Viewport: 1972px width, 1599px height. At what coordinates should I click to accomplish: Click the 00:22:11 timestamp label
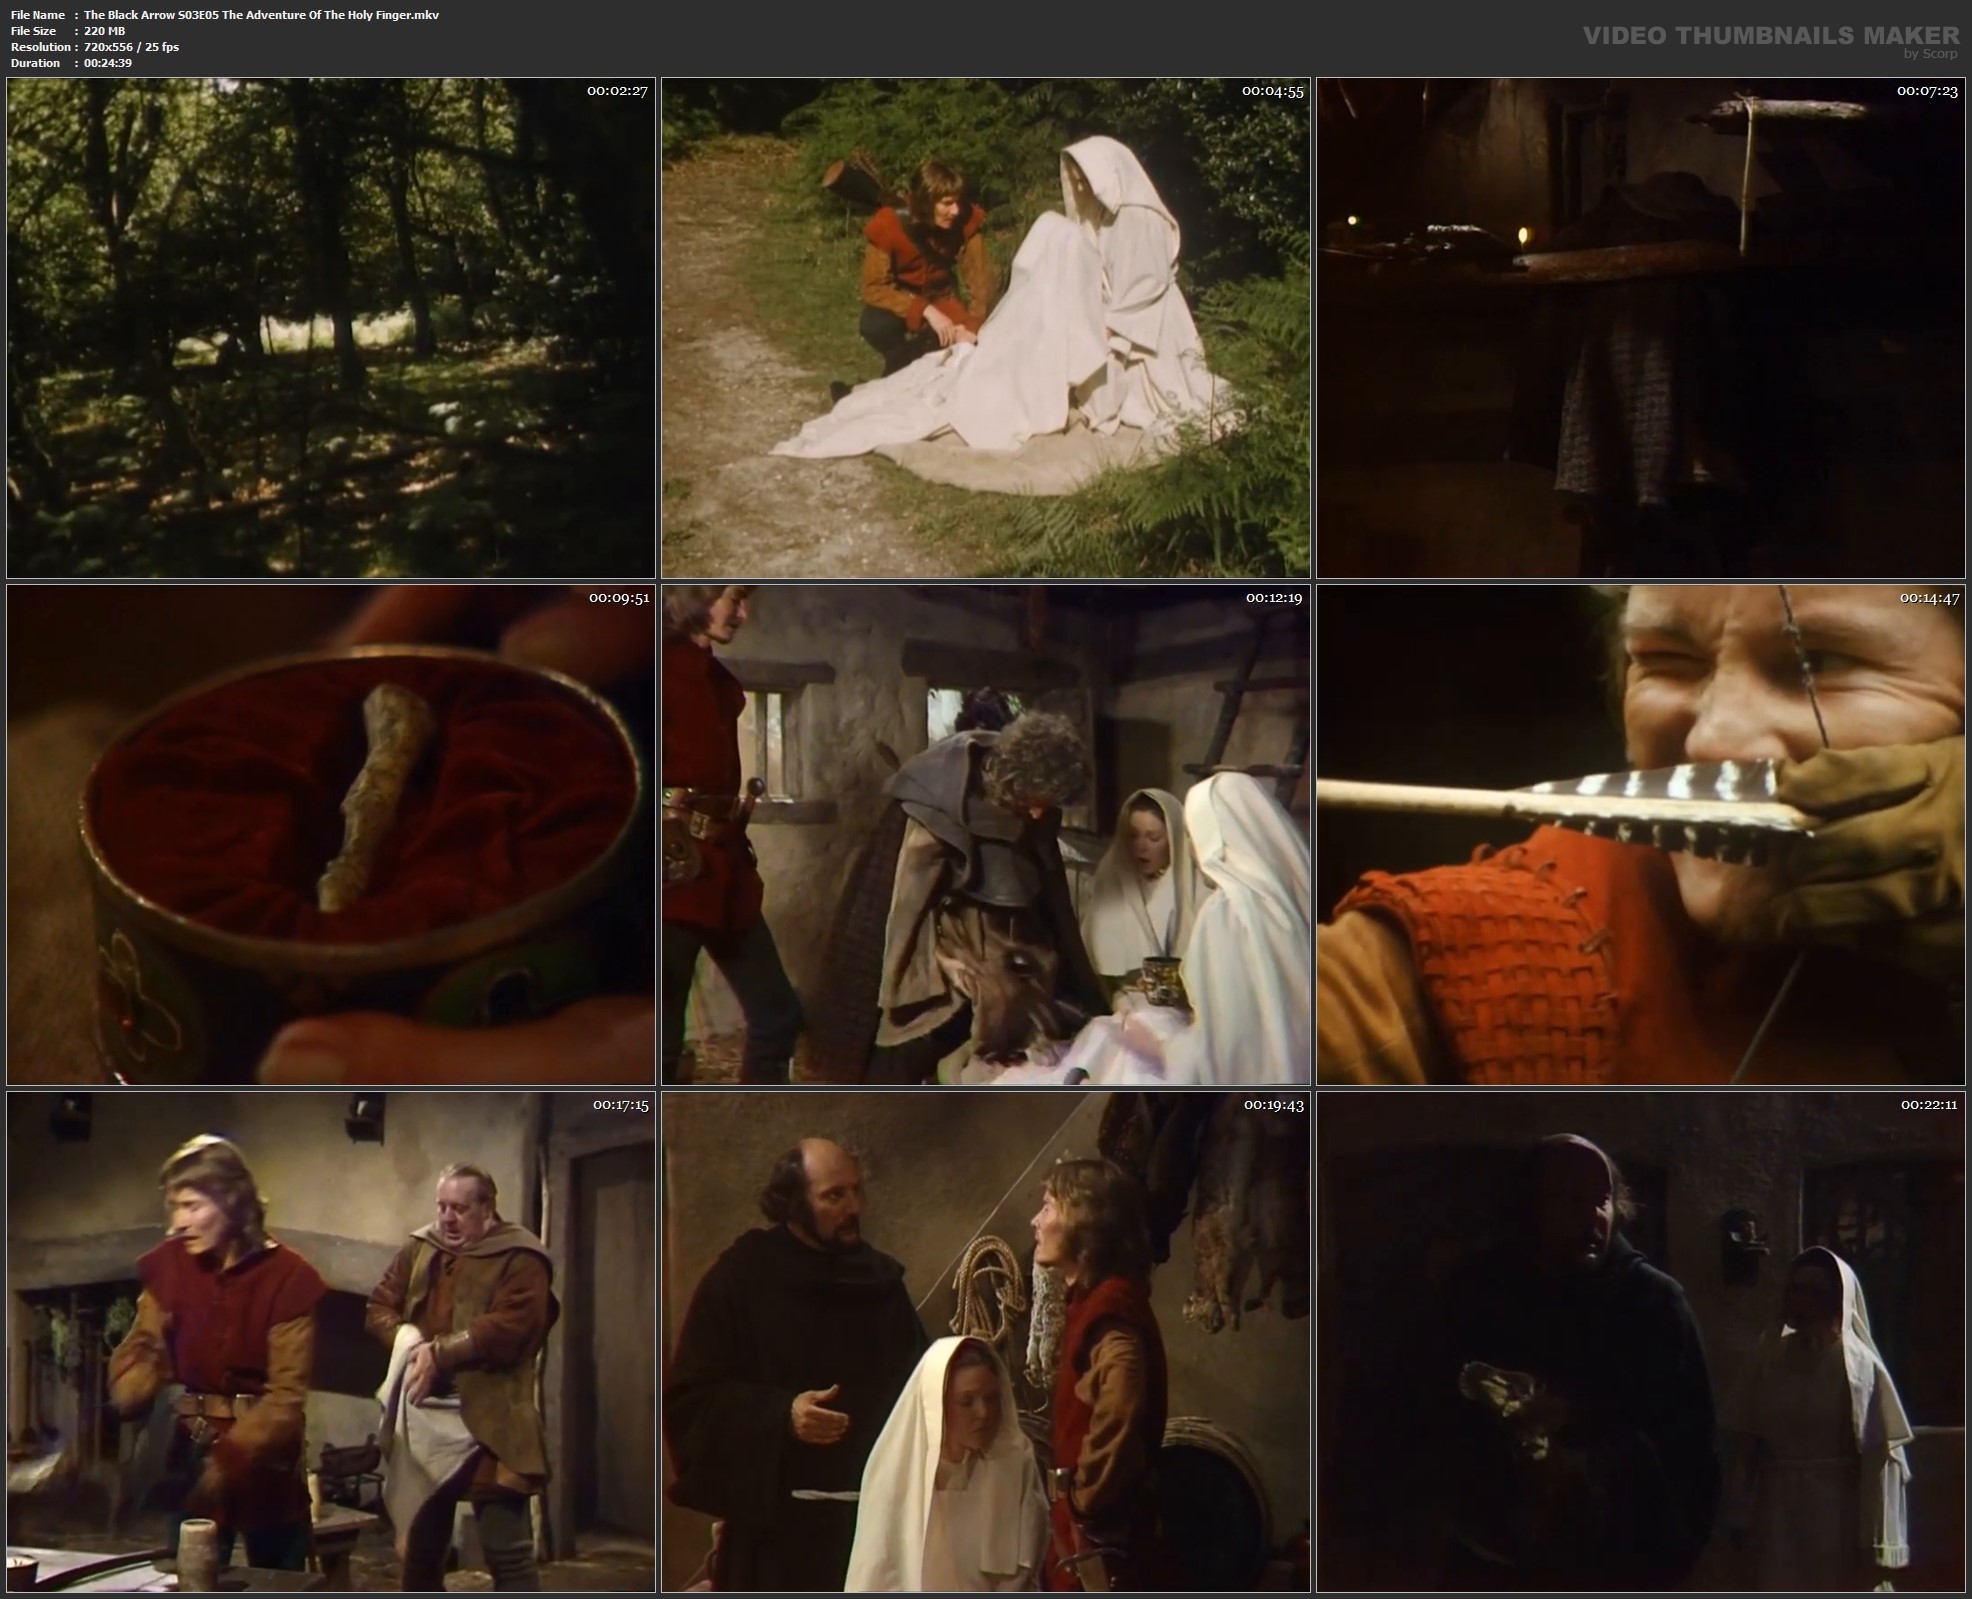[1929, 1105]
